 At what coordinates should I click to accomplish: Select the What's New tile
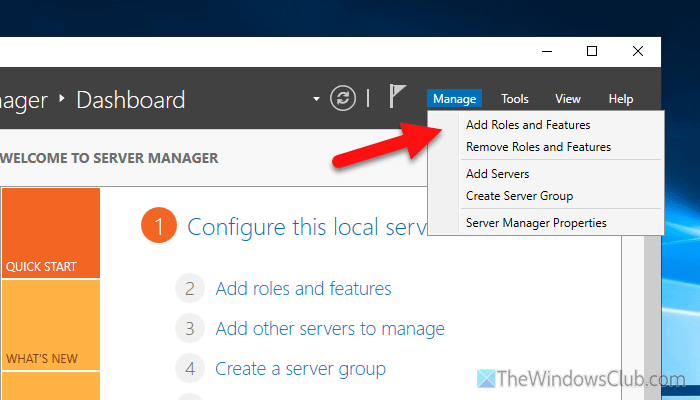coord(51,325)
